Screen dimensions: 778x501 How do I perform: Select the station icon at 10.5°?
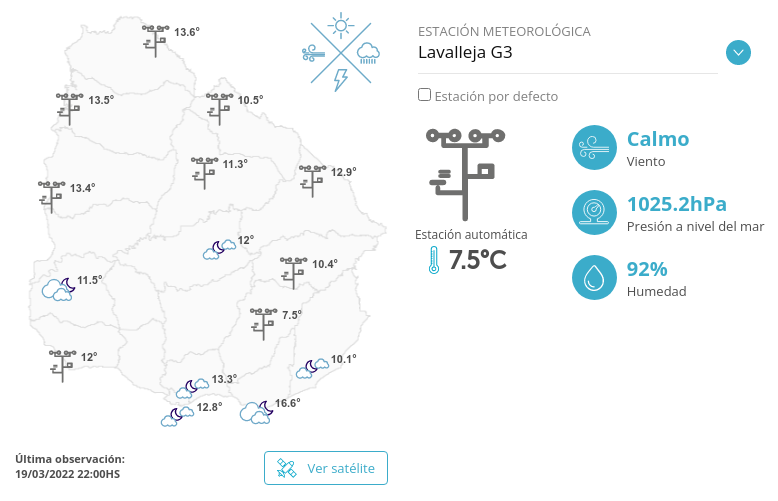pyautogui.click(x=219, y=109)
